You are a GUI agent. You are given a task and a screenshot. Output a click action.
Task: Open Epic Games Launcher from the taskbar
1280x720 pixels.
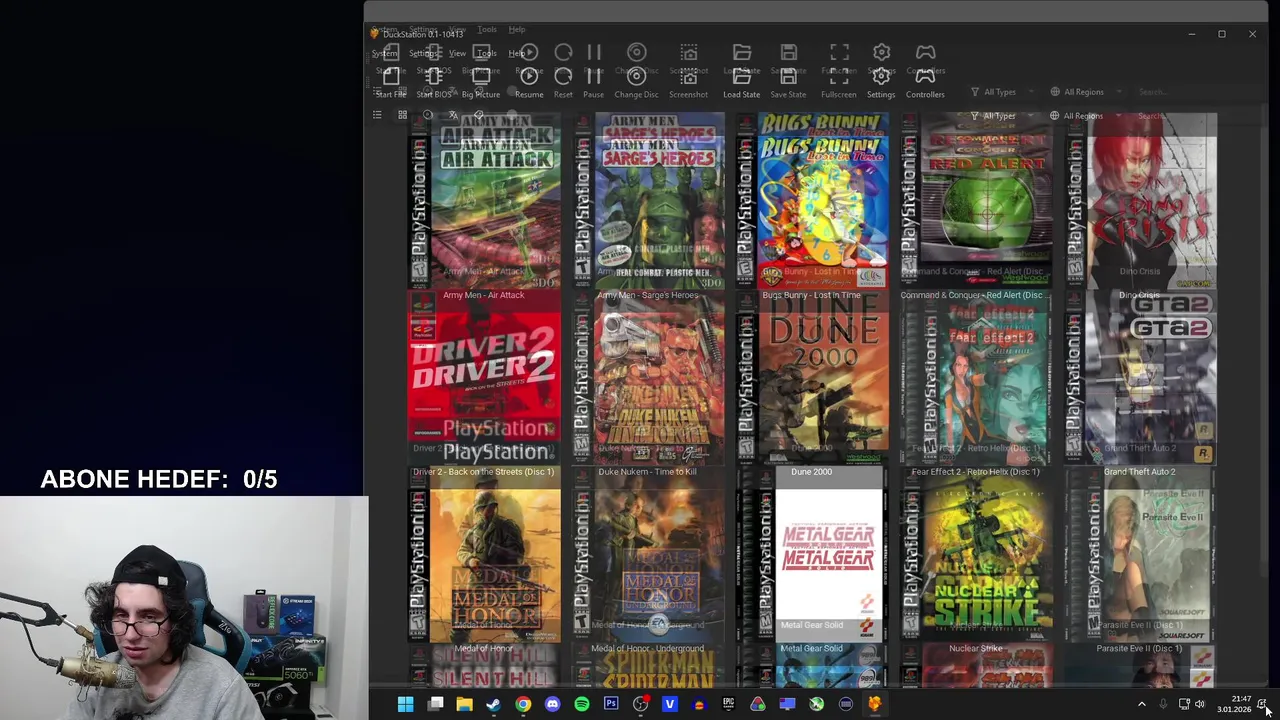pyautogui.click(x=728, y=704)
